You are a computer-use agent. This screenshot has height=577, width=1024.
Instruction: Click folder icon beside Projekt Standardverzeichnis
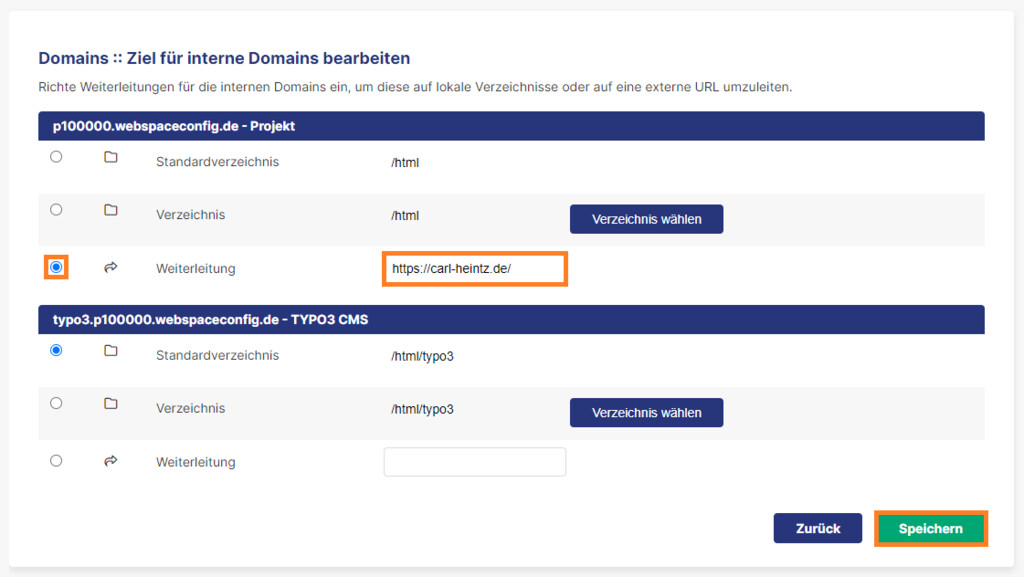point(111,157)
